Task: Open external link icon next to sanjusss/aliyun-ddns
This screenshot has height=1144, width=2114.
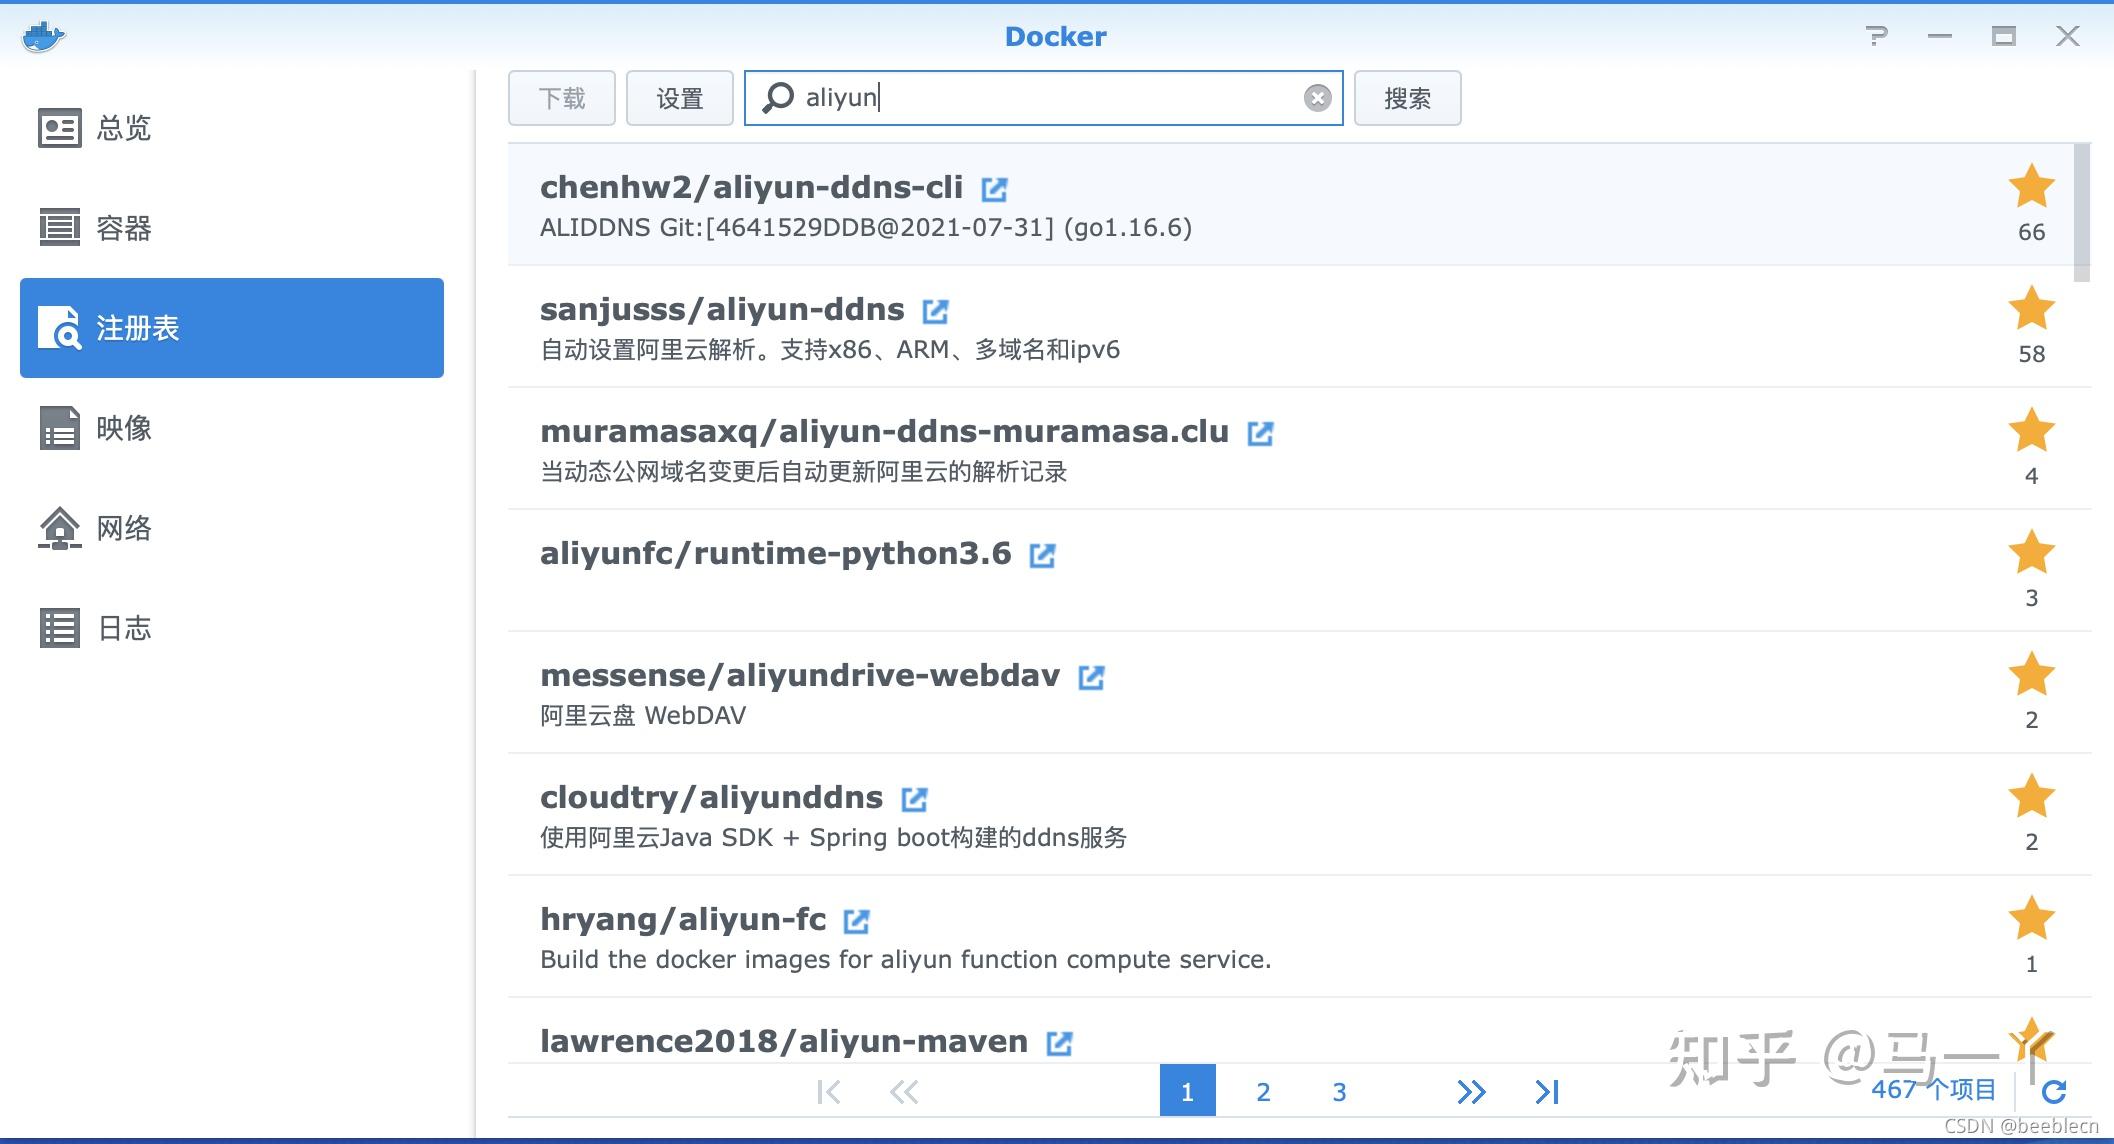Action: (935, 311)
